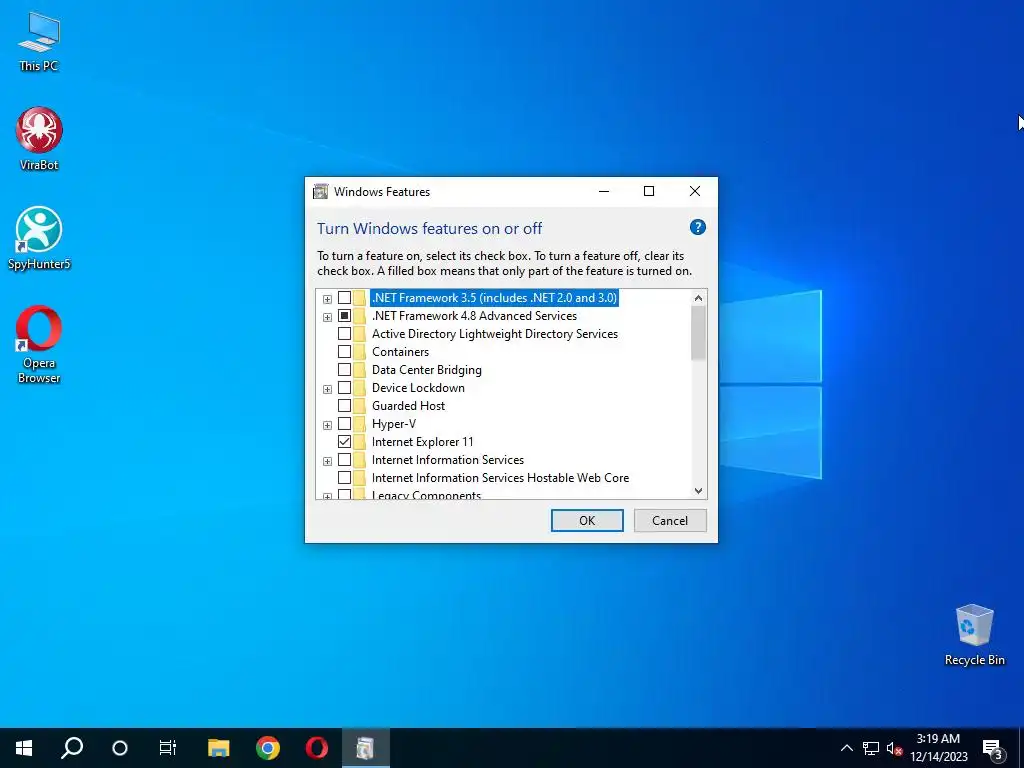
Task: Click Cancel in Windows Features
Action: tap(670, 520)
